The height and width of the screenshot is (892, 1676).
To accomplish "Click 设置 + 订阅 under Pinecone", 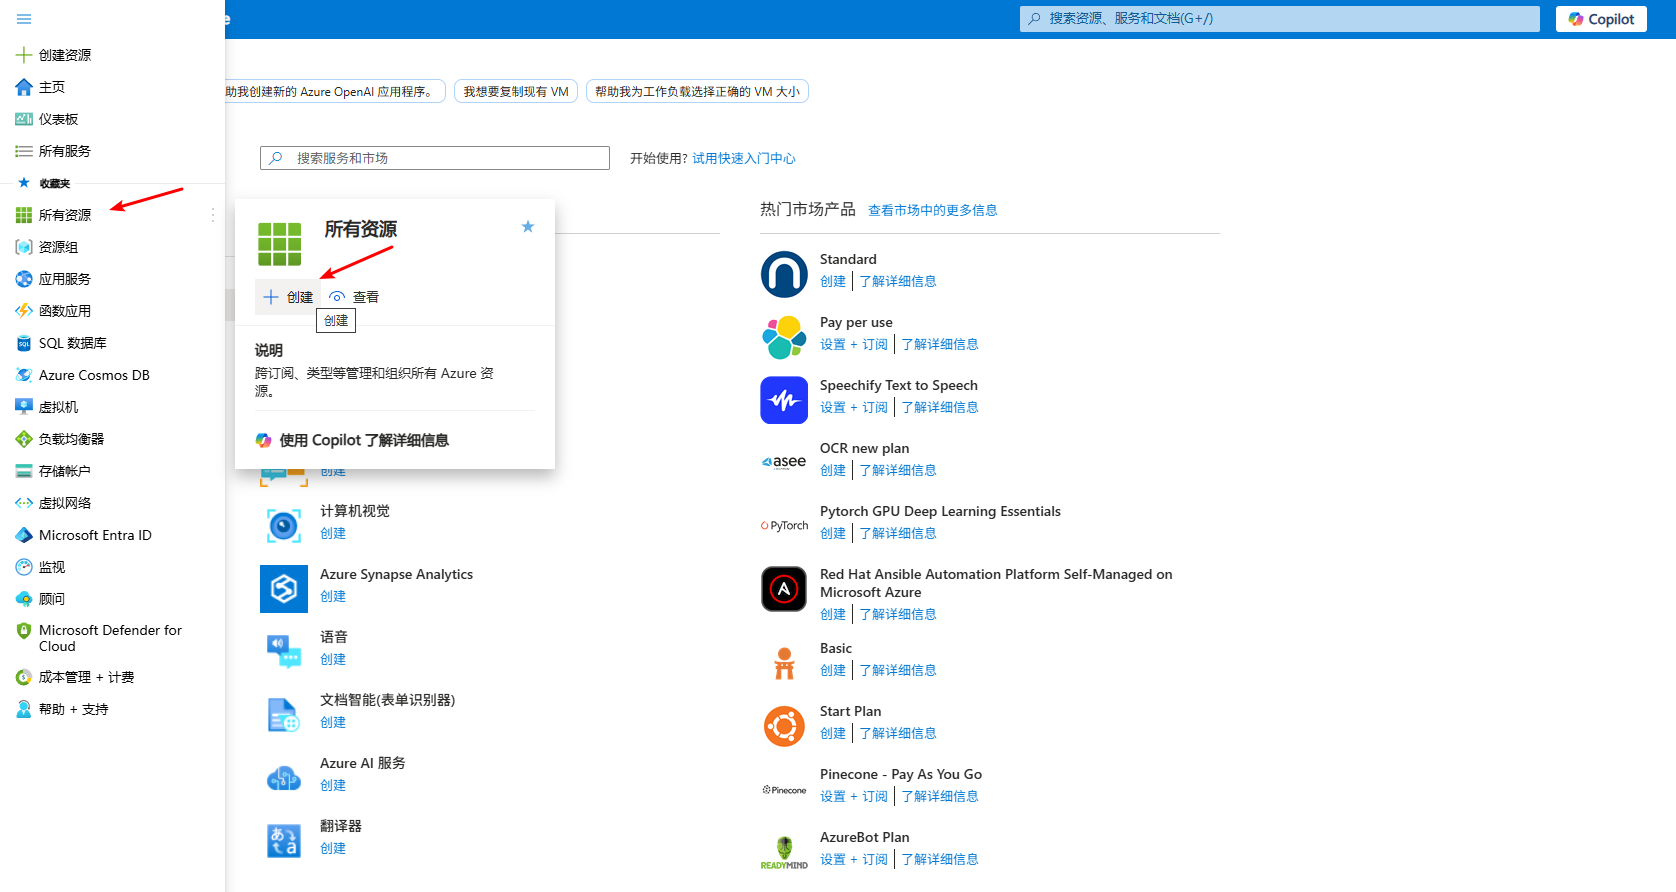I will coord(854,796).
